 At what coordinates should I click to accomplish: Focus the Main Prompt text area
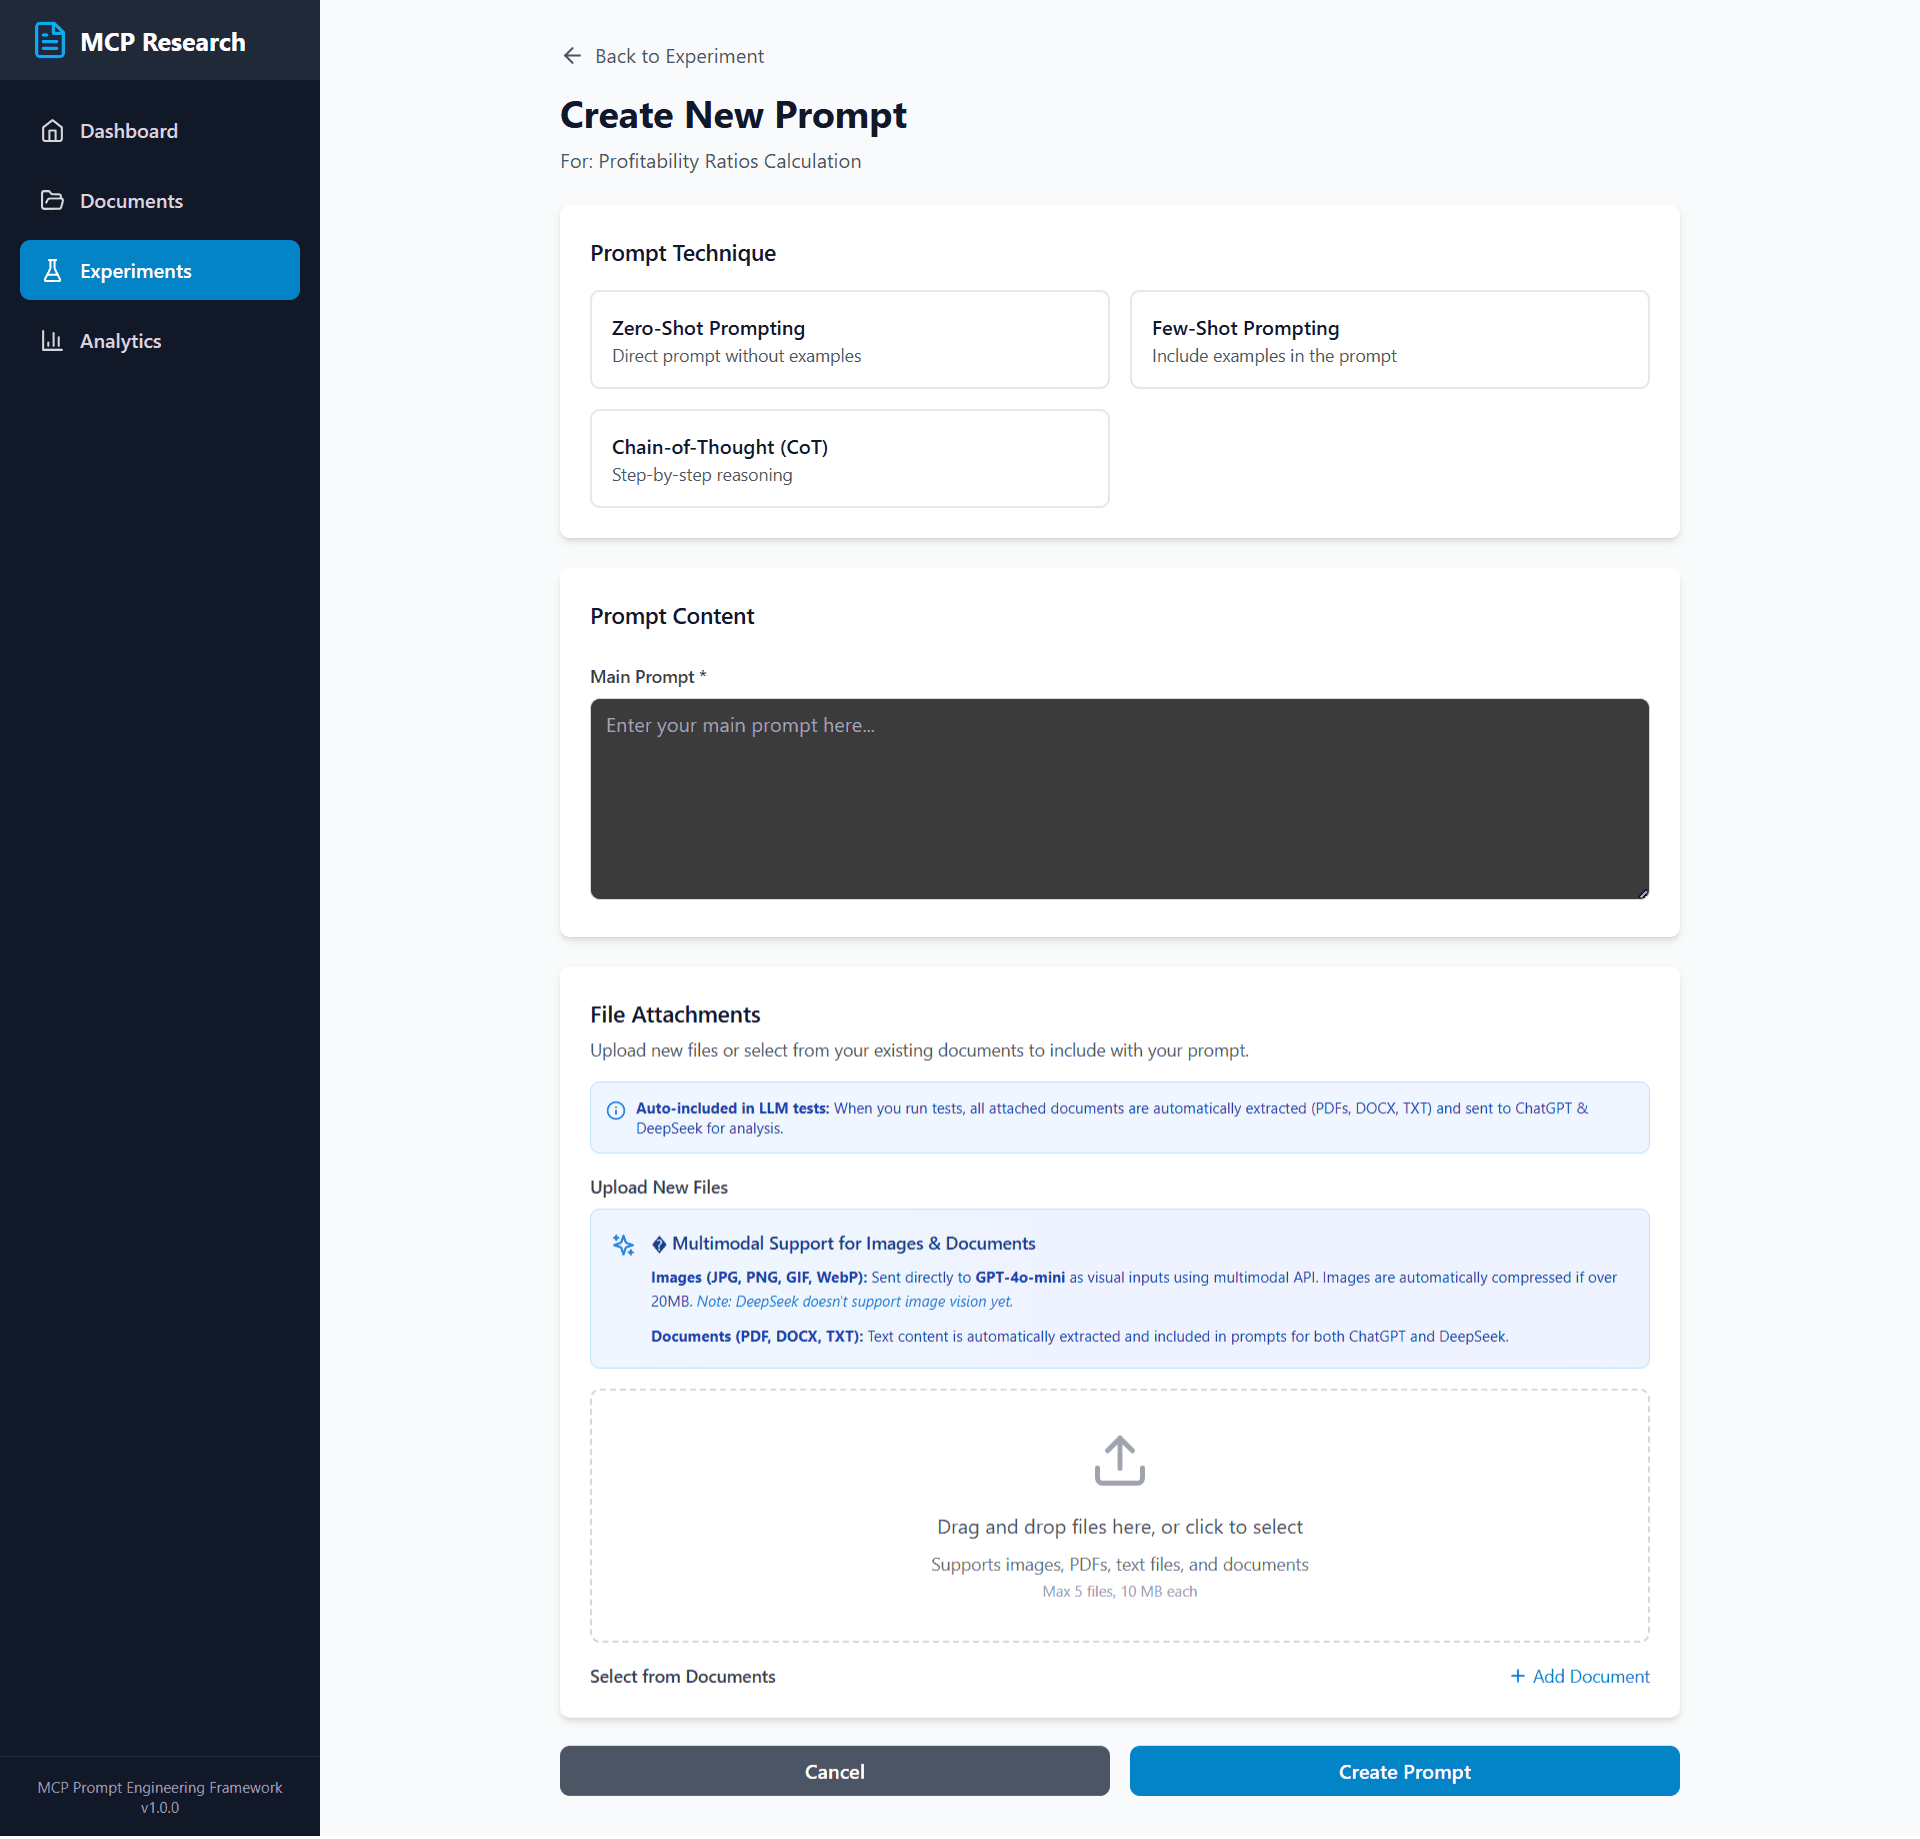pos(1119,799)
